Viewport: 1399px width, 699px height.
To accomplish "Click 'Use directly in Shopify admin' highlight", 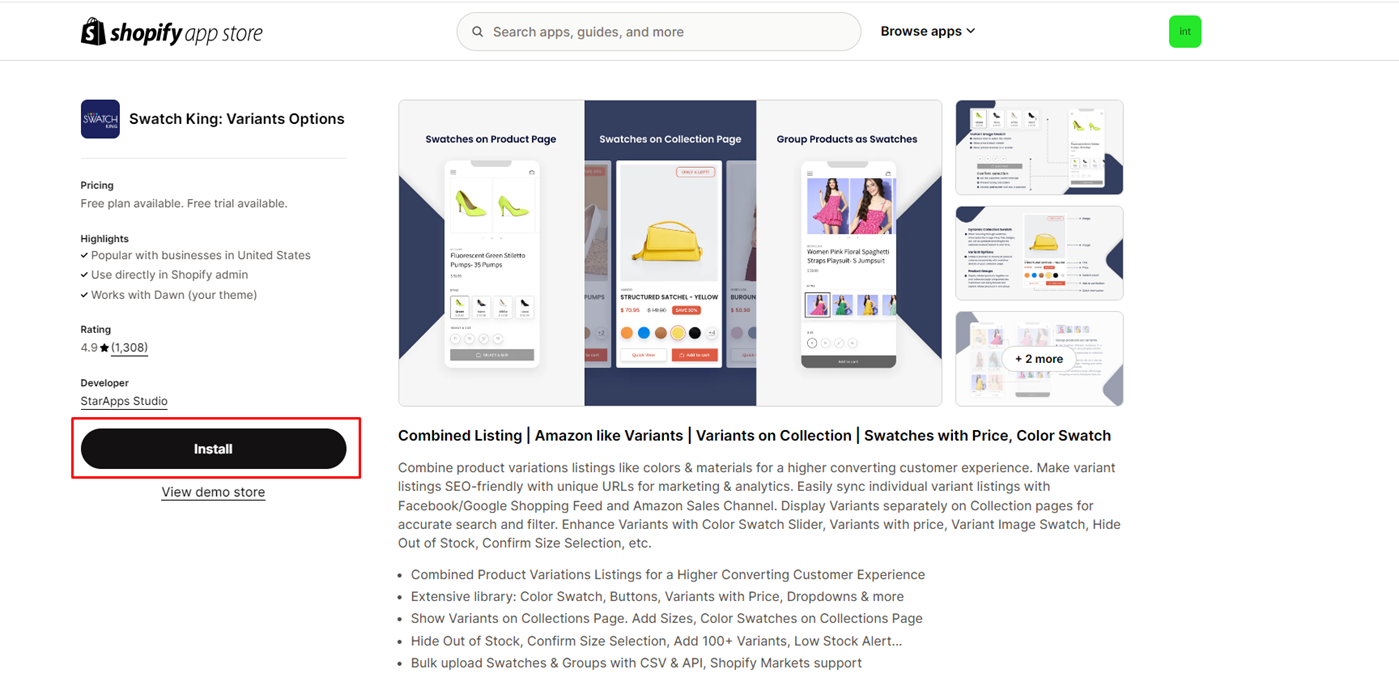I will click(x=169, y=274).
